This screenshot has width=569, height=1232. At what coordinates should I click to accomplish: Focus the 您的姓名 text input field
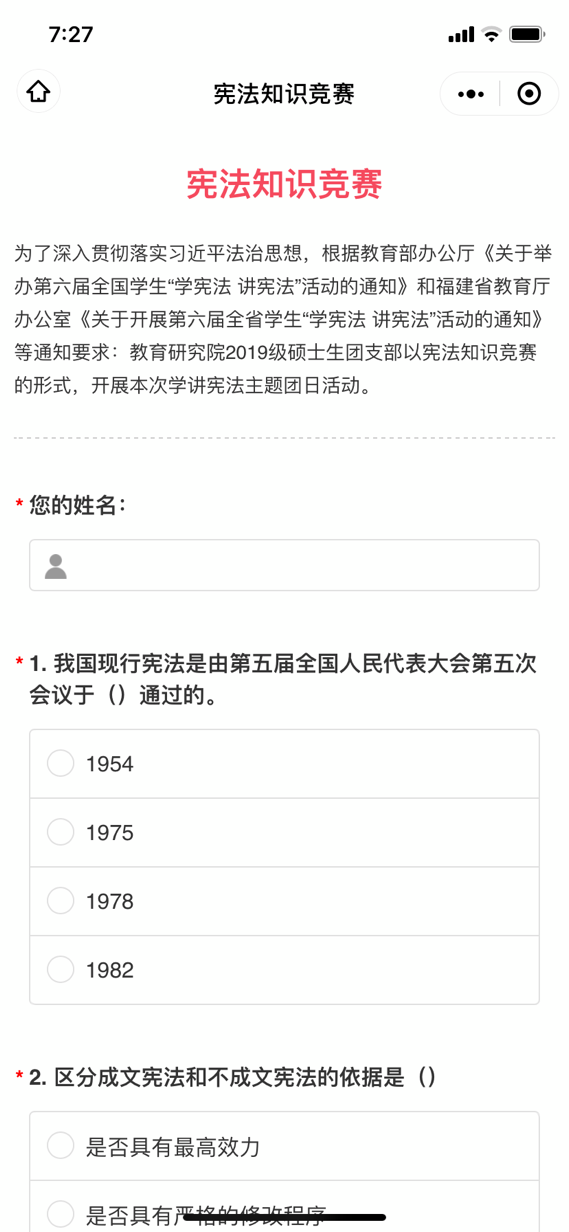click(x=284, y=565)
